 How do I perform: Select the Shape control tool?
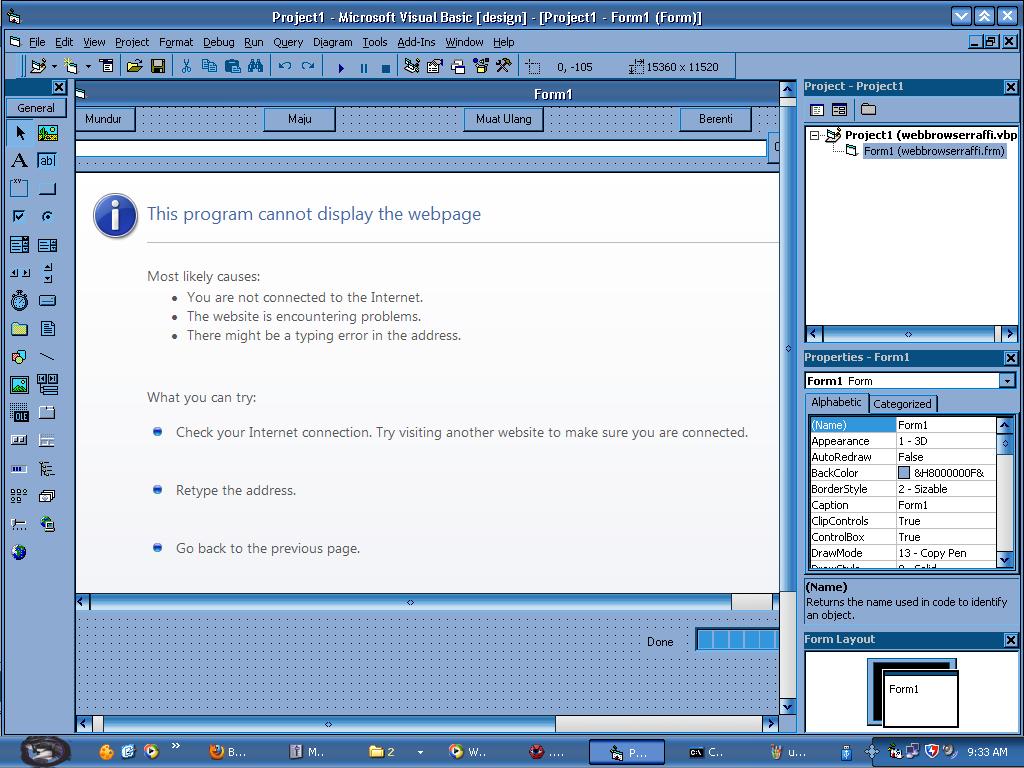tap(20, 357)
